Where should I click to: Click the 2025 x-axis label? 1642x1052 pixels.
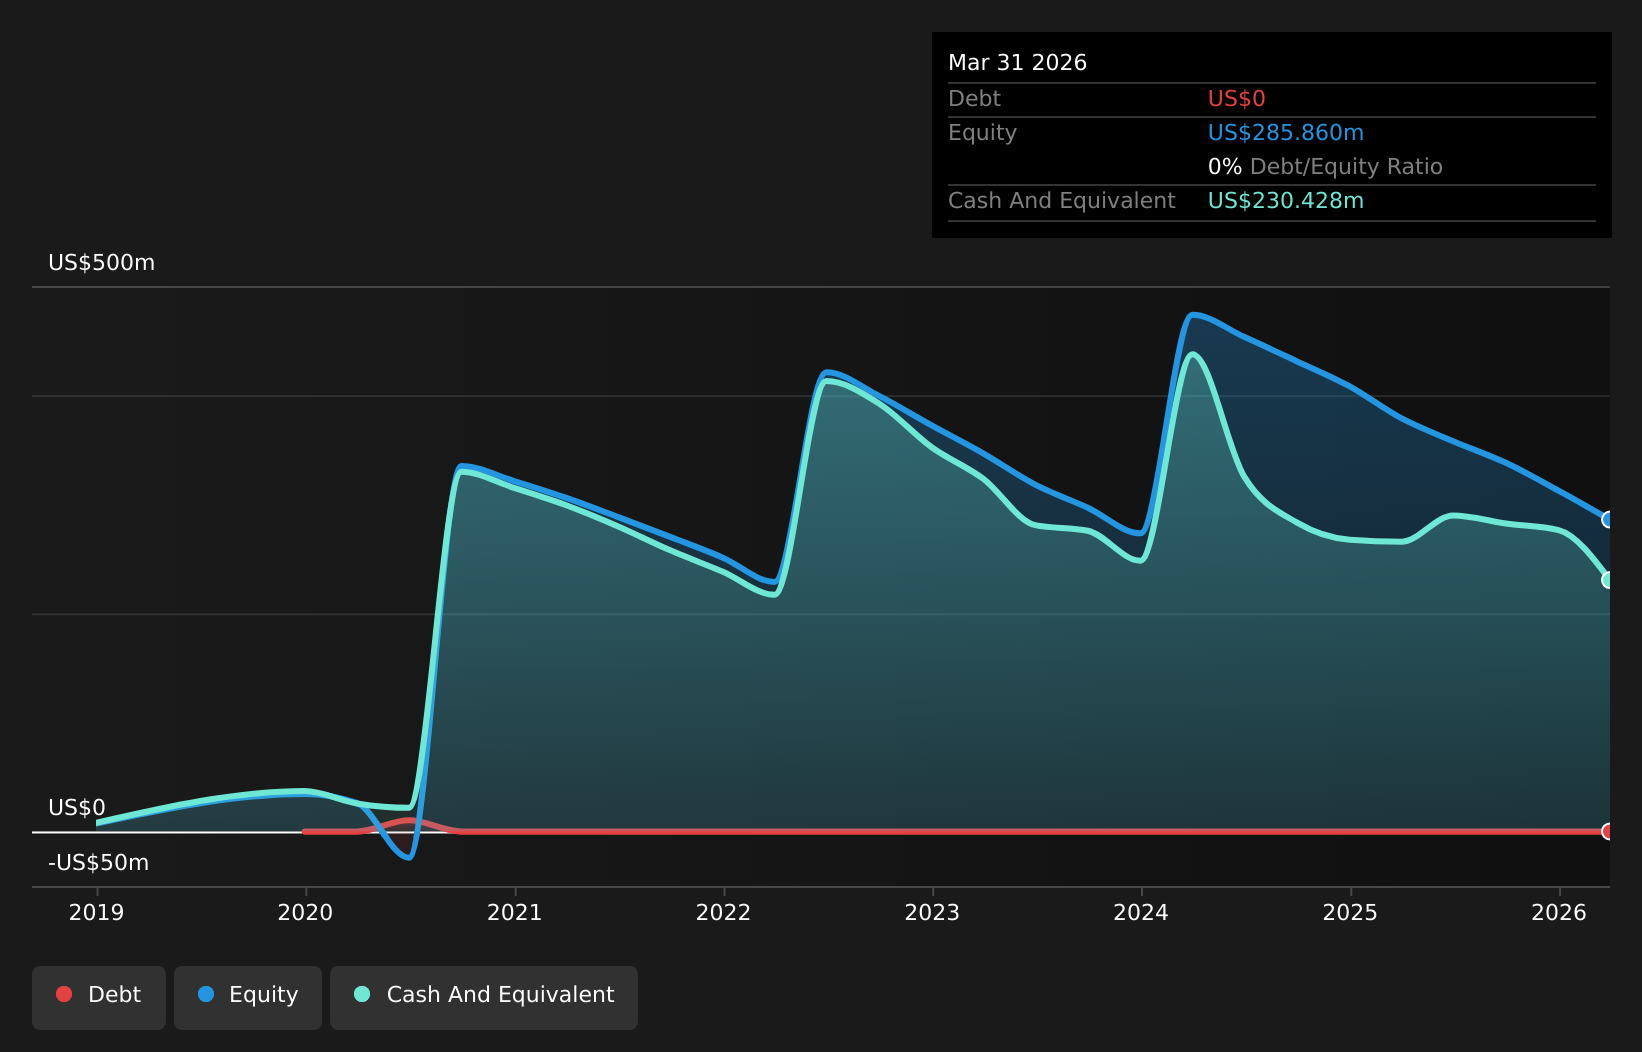[1350, 912]
